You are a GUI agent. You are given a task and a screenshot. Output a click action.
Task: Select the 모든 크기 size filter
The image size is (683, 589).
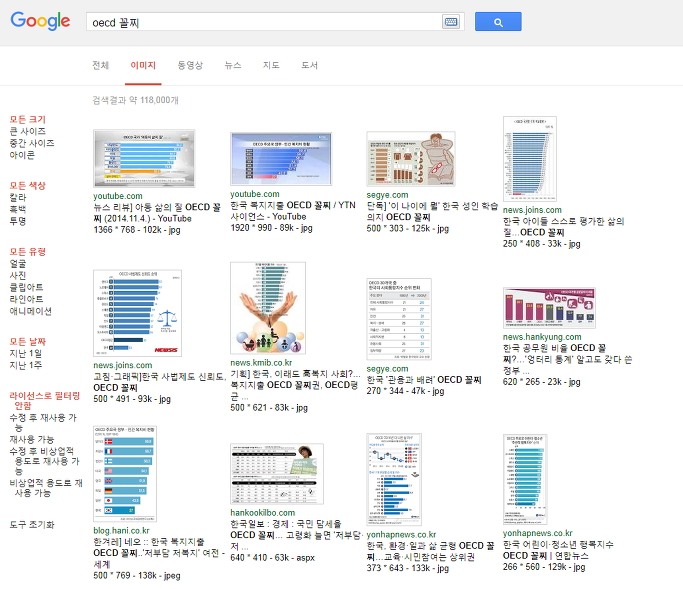coord(27,119)
